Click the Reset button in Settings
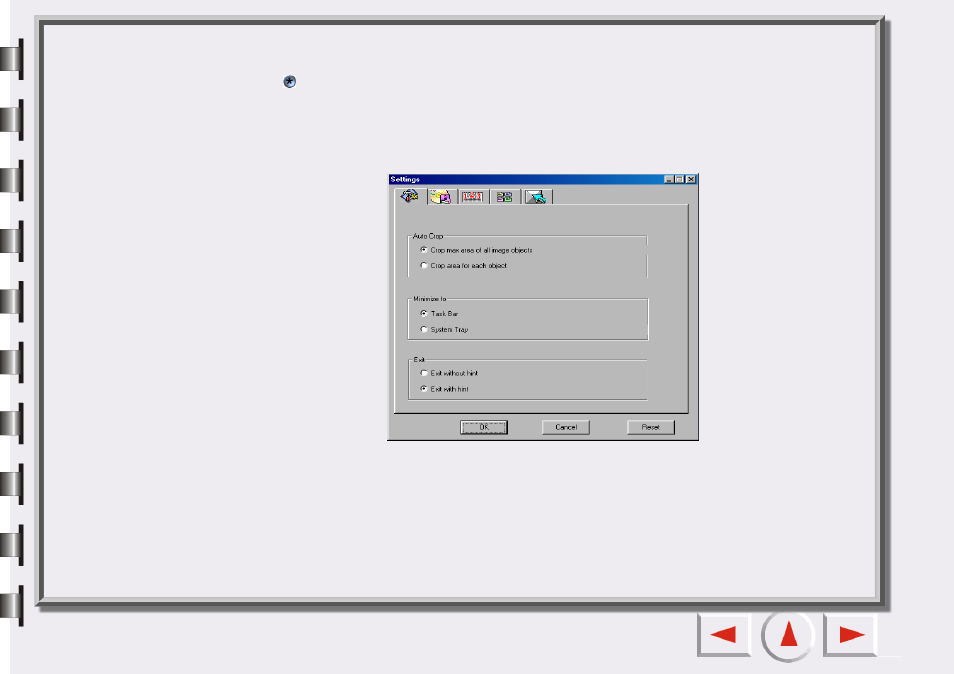The width and height of the screenshot is (954, 674). tap(650, 428)
